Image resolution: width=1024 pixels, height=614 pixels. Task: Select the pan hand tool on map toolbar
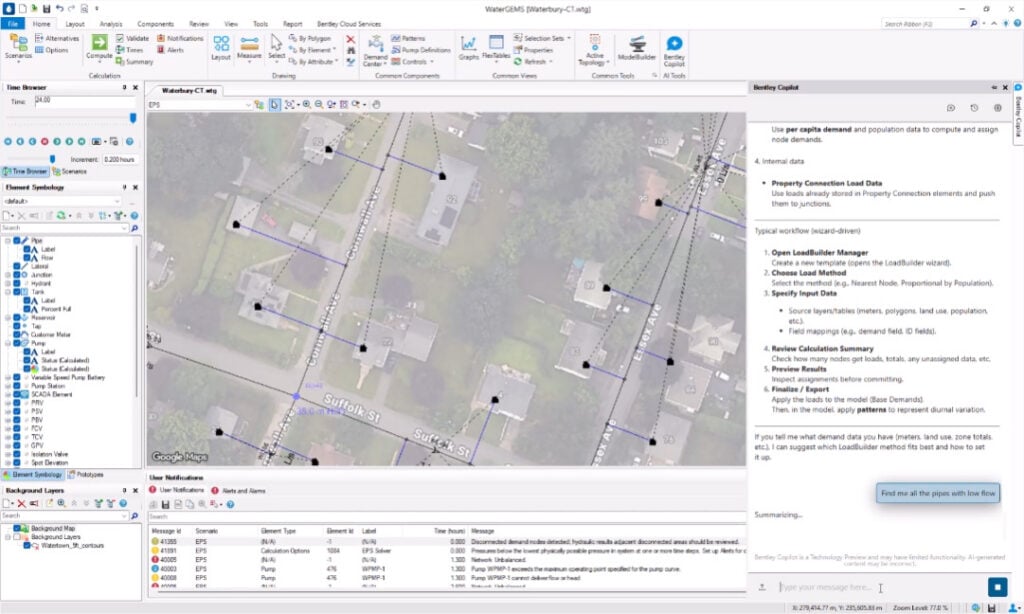point(377,105)
